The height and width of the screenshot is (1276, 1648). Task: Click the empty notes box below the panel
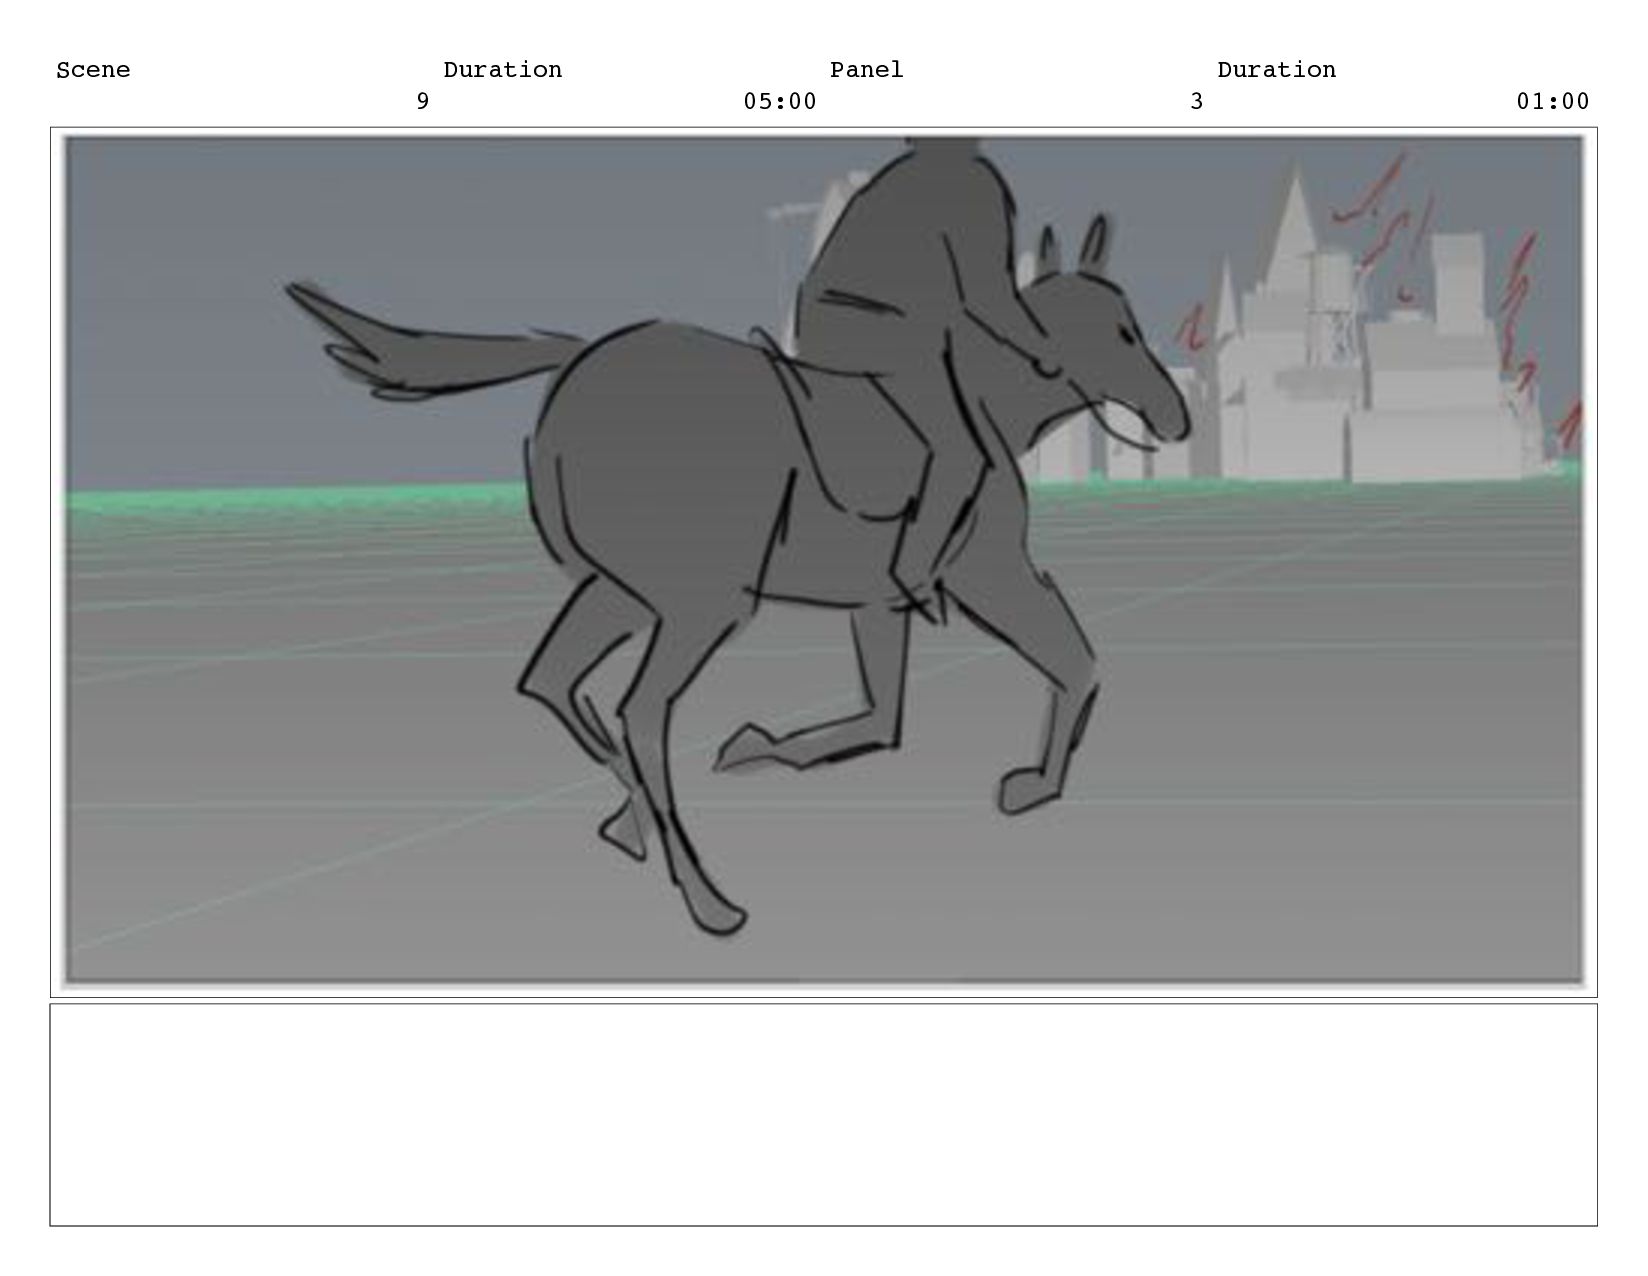824,1115
